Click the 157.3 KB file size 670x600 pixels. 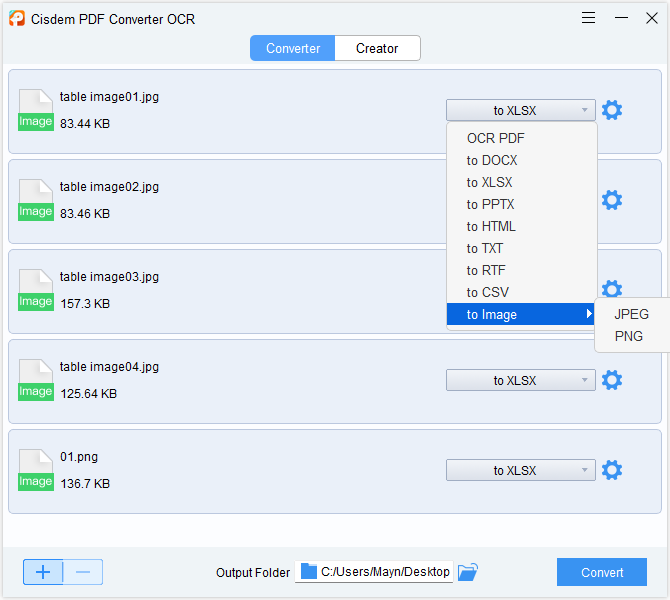tap(85, 304)
